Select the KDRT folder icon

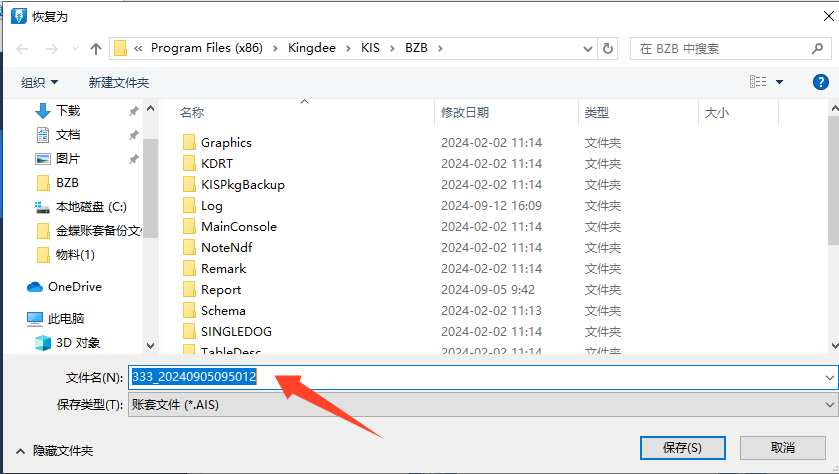point(189,163)
